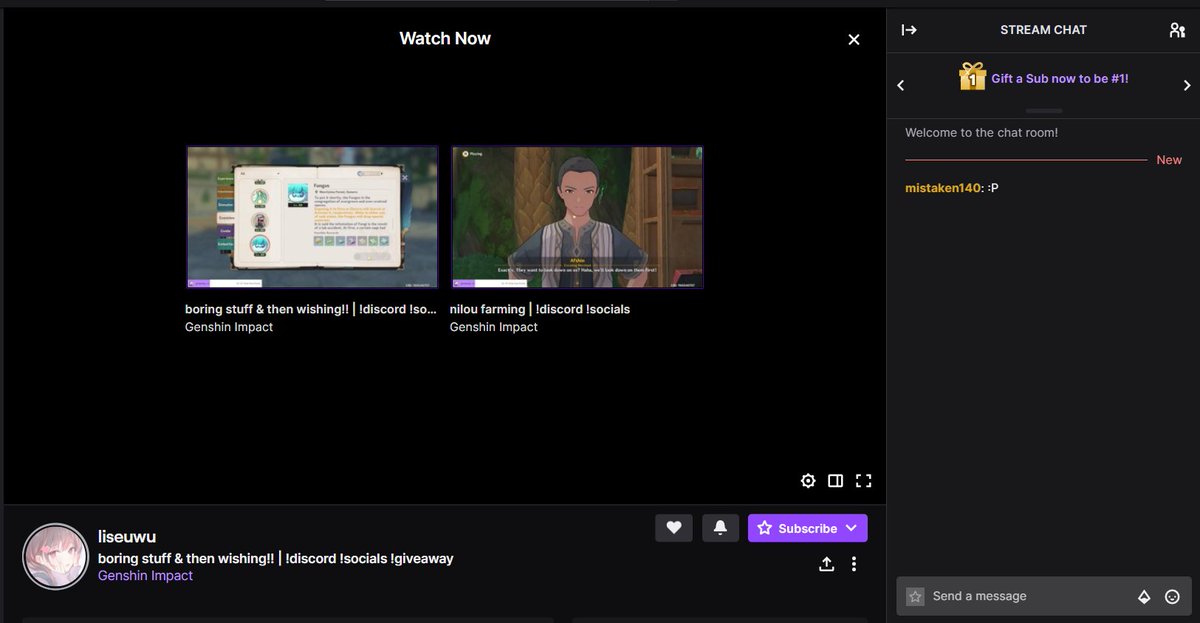The image size is (1200, 623).
Task: Click the stream title under liseuwu
Action: (275, 558)
